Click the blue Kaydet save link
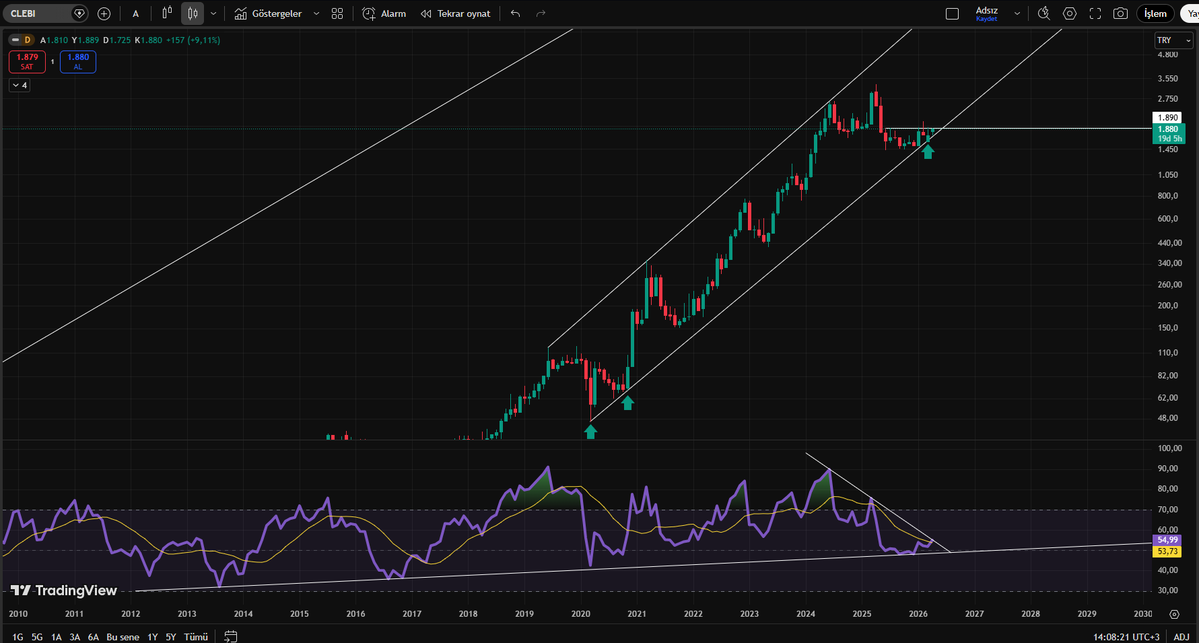 [x=986, y=19]
